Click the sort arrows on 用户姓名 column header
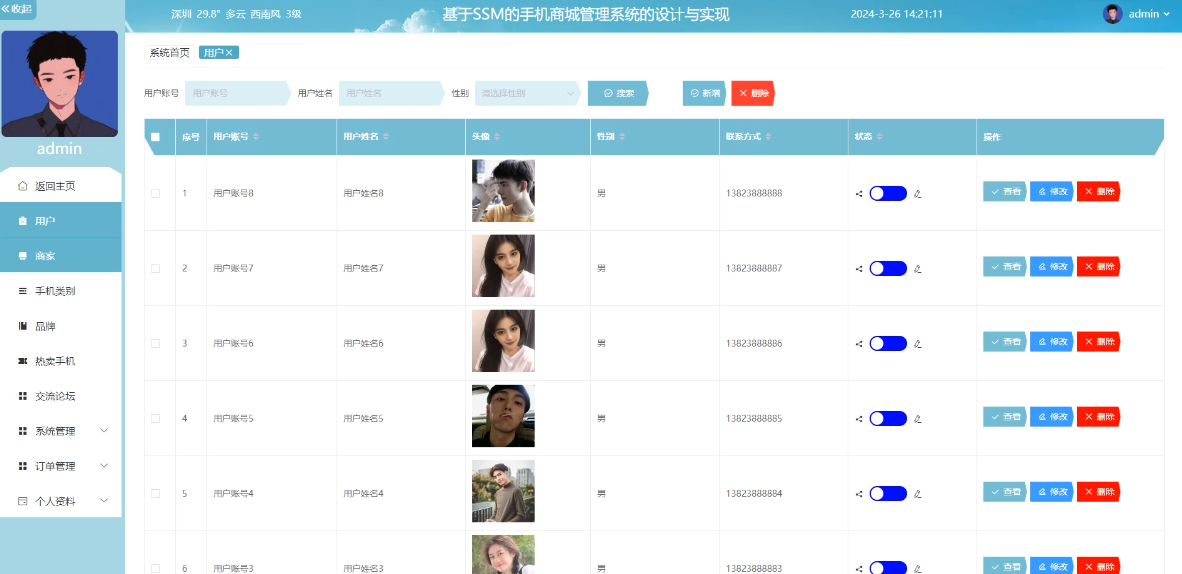Screen dimensions: 1182x574 tap(386, 137)
